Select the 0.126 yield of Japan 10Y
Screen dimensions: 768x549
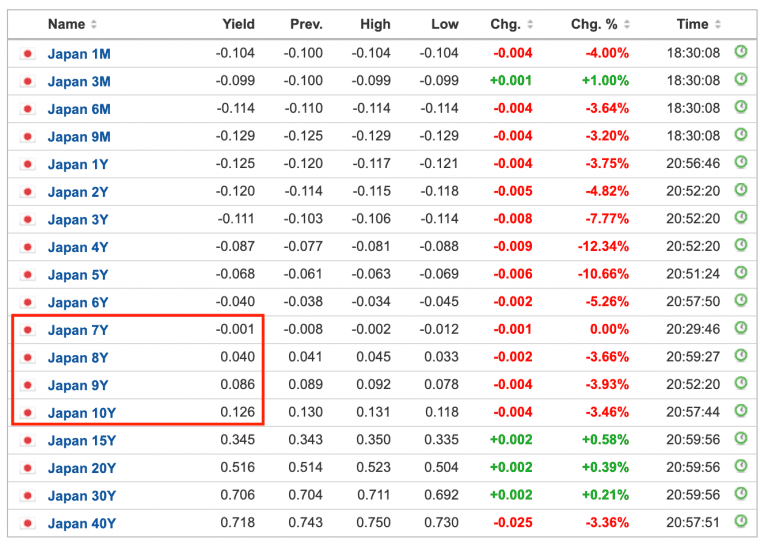click(238, 412)
